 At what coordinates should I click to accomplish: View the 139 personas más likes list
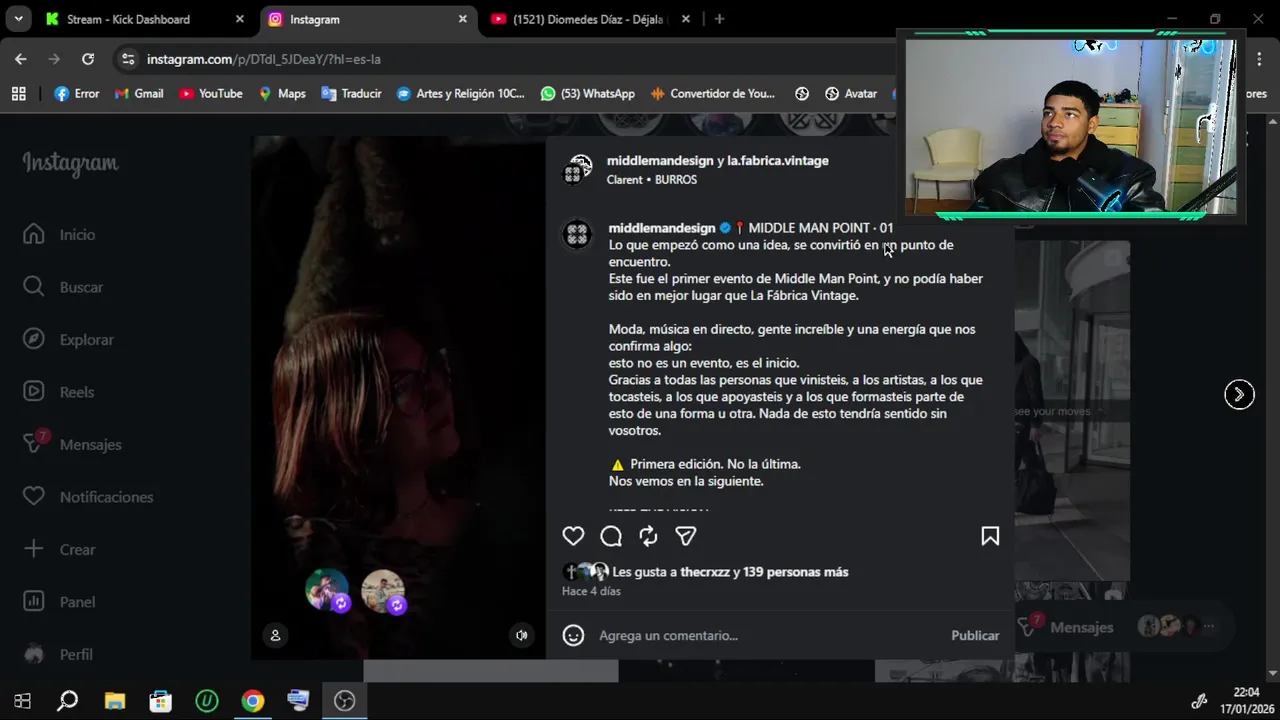pos(796,572)
